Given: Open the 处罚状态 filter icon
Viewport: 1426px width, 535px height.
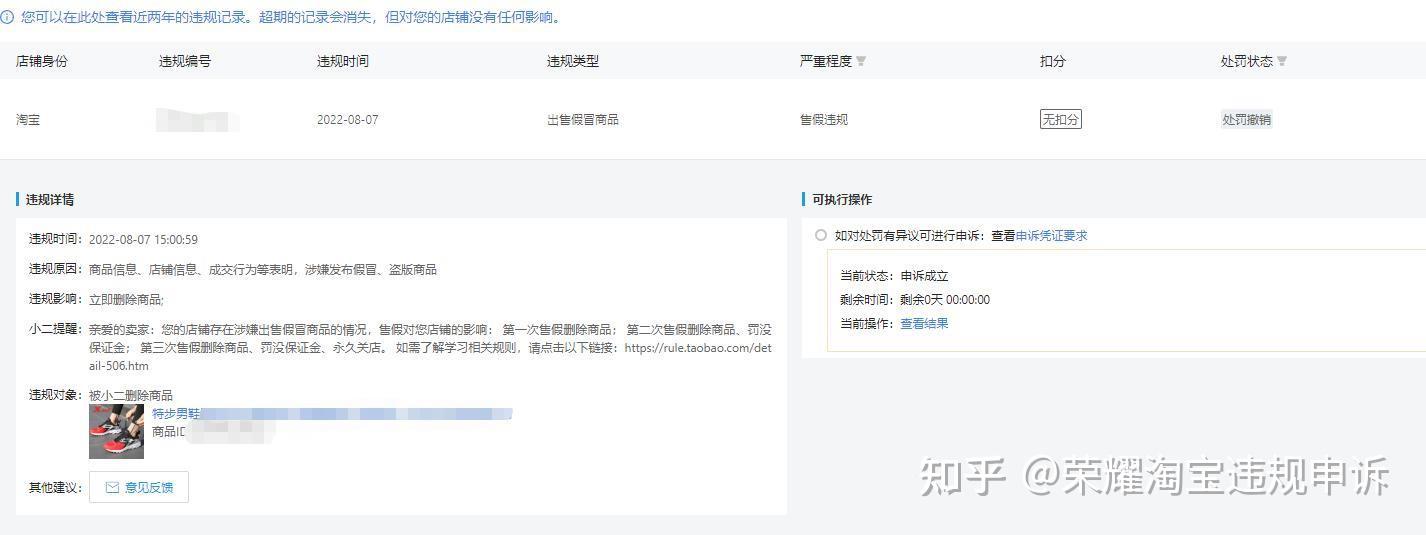Looking at the screenshot, I should [x=1282, y=61].
